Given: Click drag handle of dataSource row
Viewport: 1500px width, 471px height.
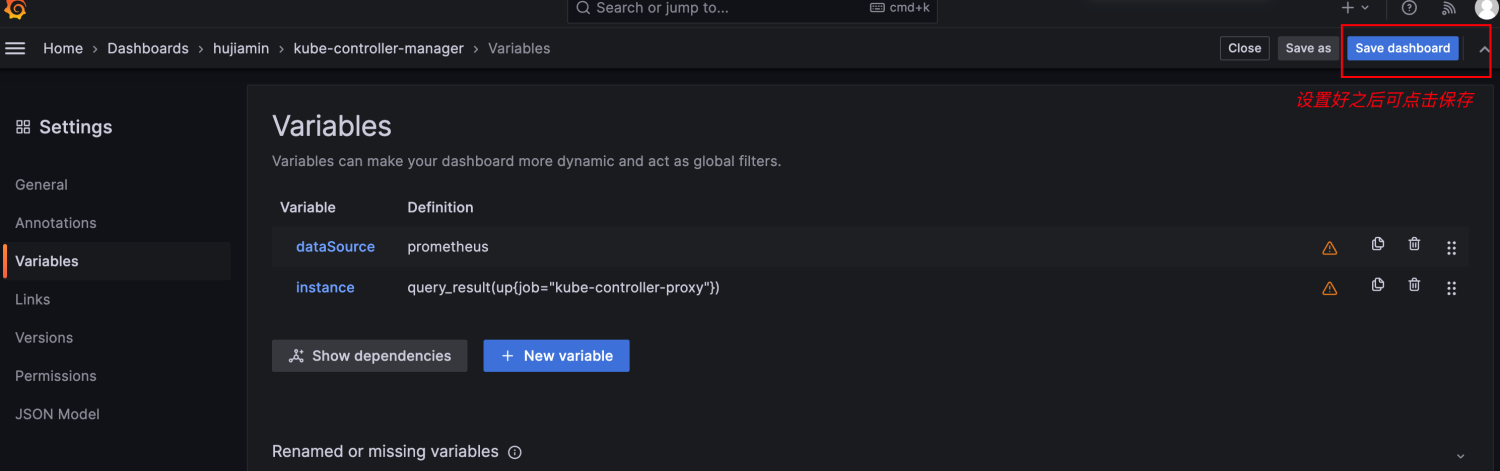Looking at the screenshot, I should 1451,248.
